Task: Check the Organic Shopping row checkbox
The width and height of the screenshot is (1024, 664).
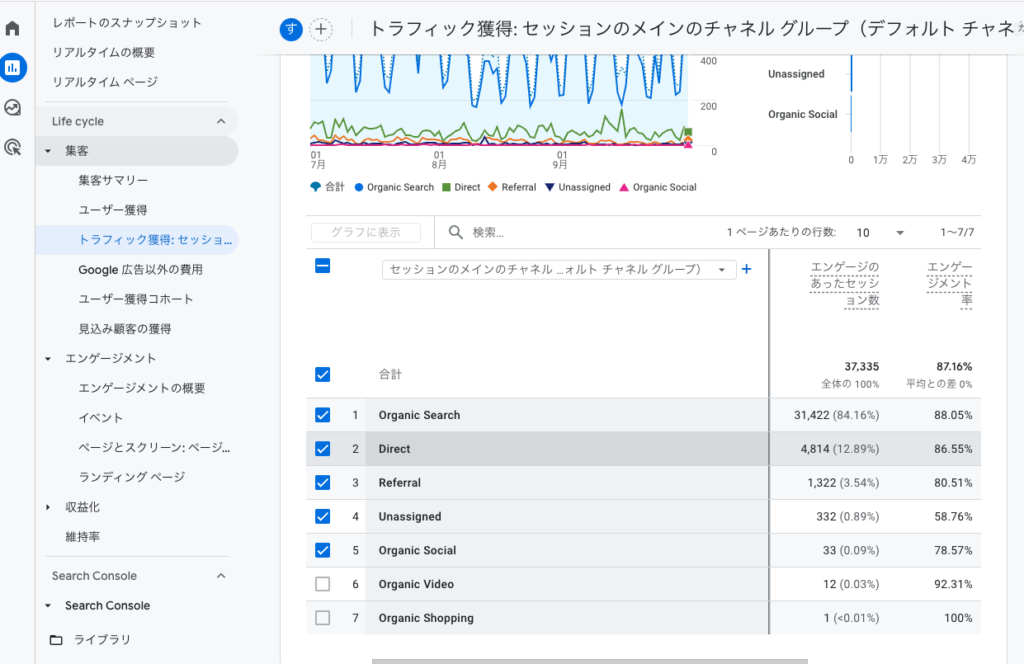Action: pyautogui.click(x=322, y=618)
